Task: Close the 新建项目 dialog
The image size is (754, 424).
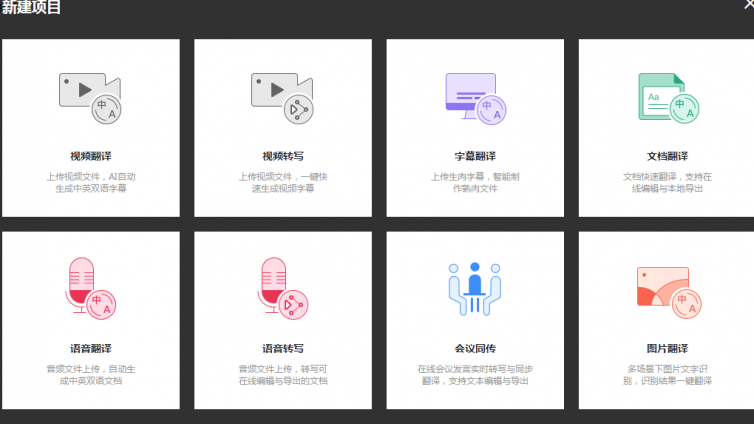Action: coord(749,4)
